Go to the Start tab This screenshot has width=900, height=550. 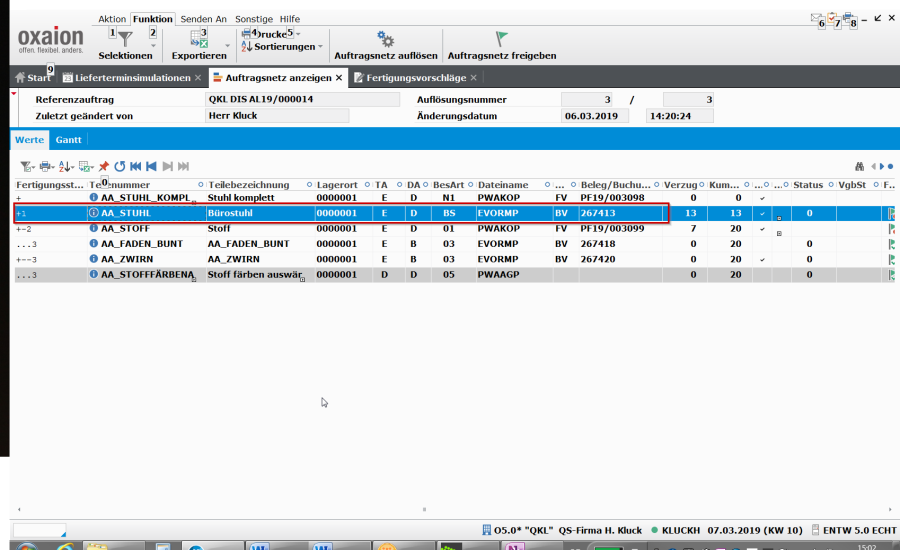pos(34,78)
